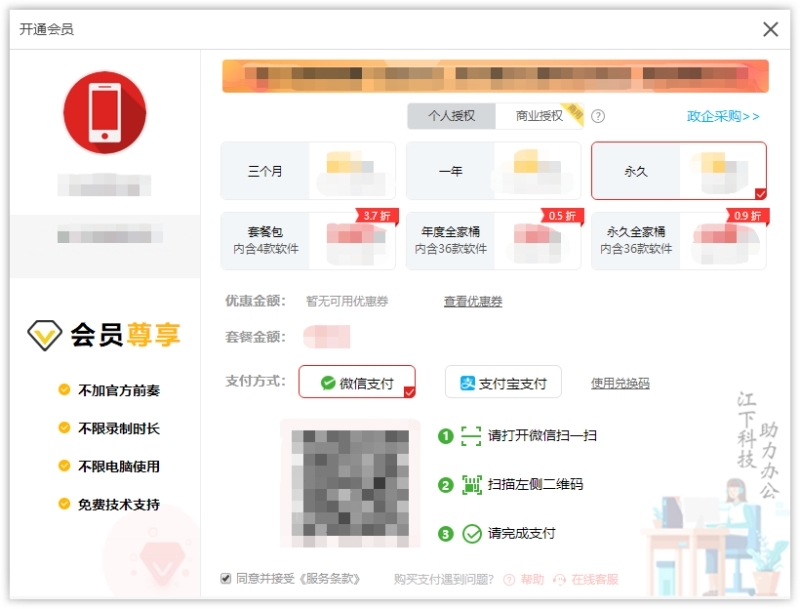Click the red phone app logo
The height and width of the screenshot is (609, 800).
pyautogui.click(x=105, y=112)
